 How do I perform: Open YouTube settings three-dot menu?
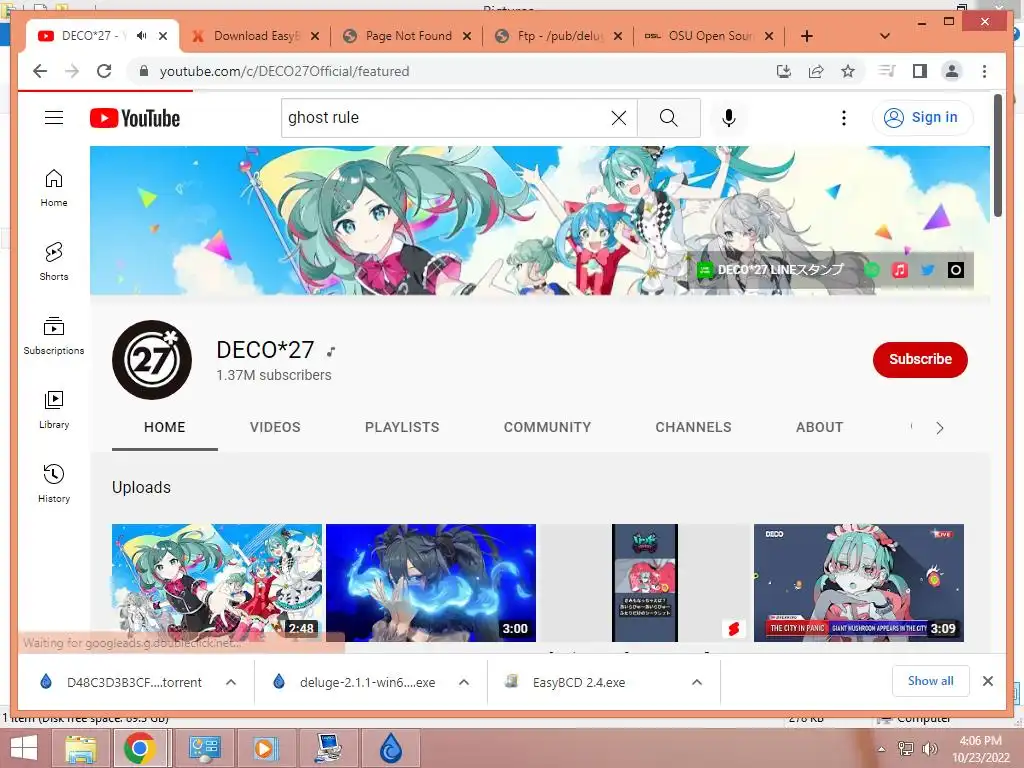pyautogui.click(x=844, y=118)
